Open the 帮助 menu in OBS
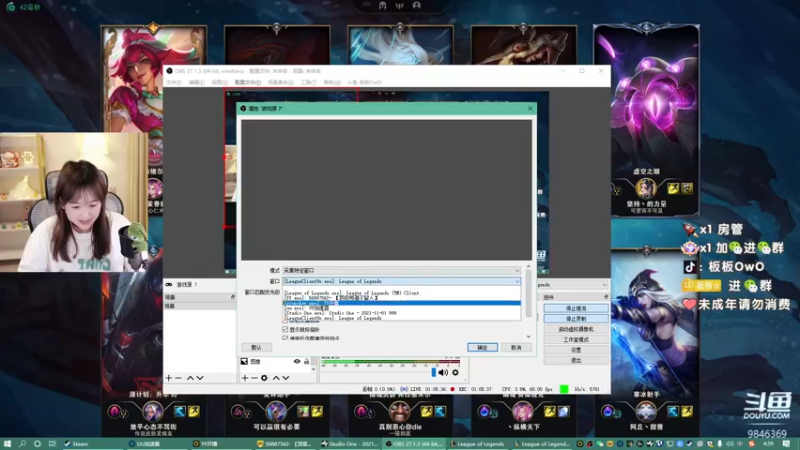Image resolution: width=800 pixels, height=450 pixels. pyautogui.click(x=332, y=82)
